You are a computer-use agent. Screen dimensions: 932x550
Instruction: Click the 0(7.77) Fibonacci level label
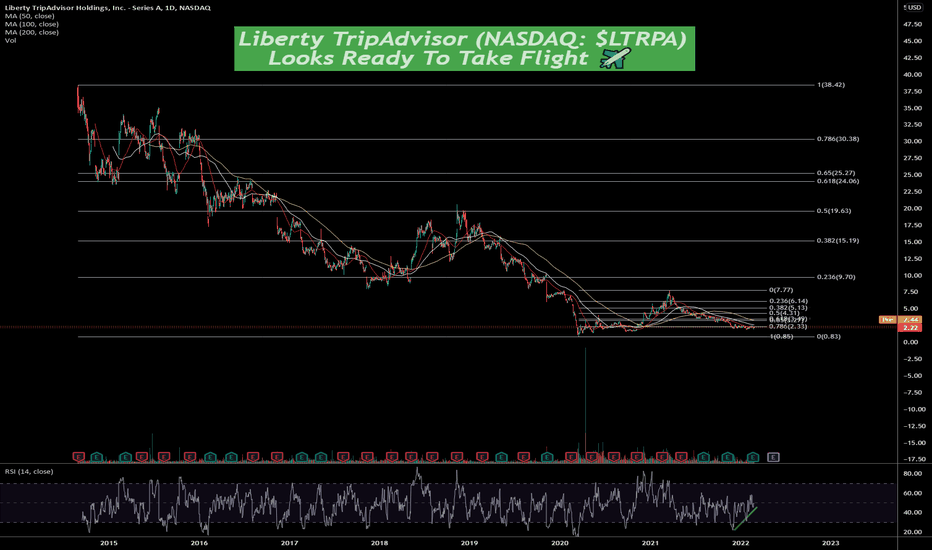click(x=781, y=290)
